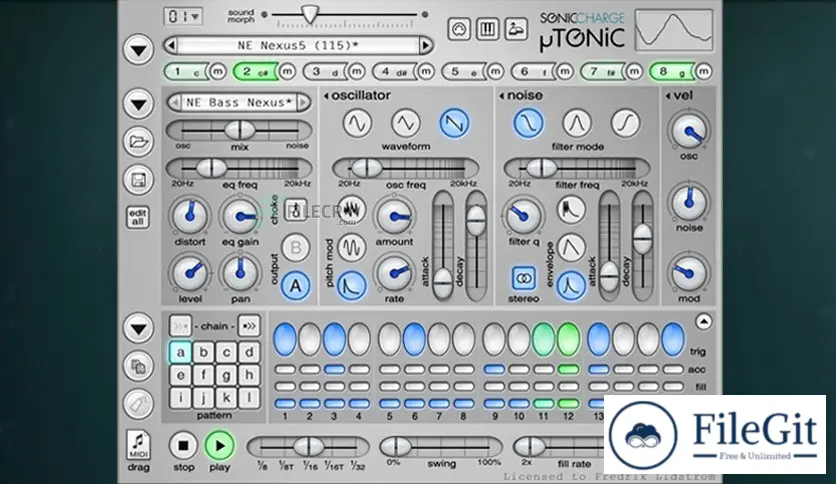
Task: Select the exponential noise envelope shape
Action: coord(571,209)
